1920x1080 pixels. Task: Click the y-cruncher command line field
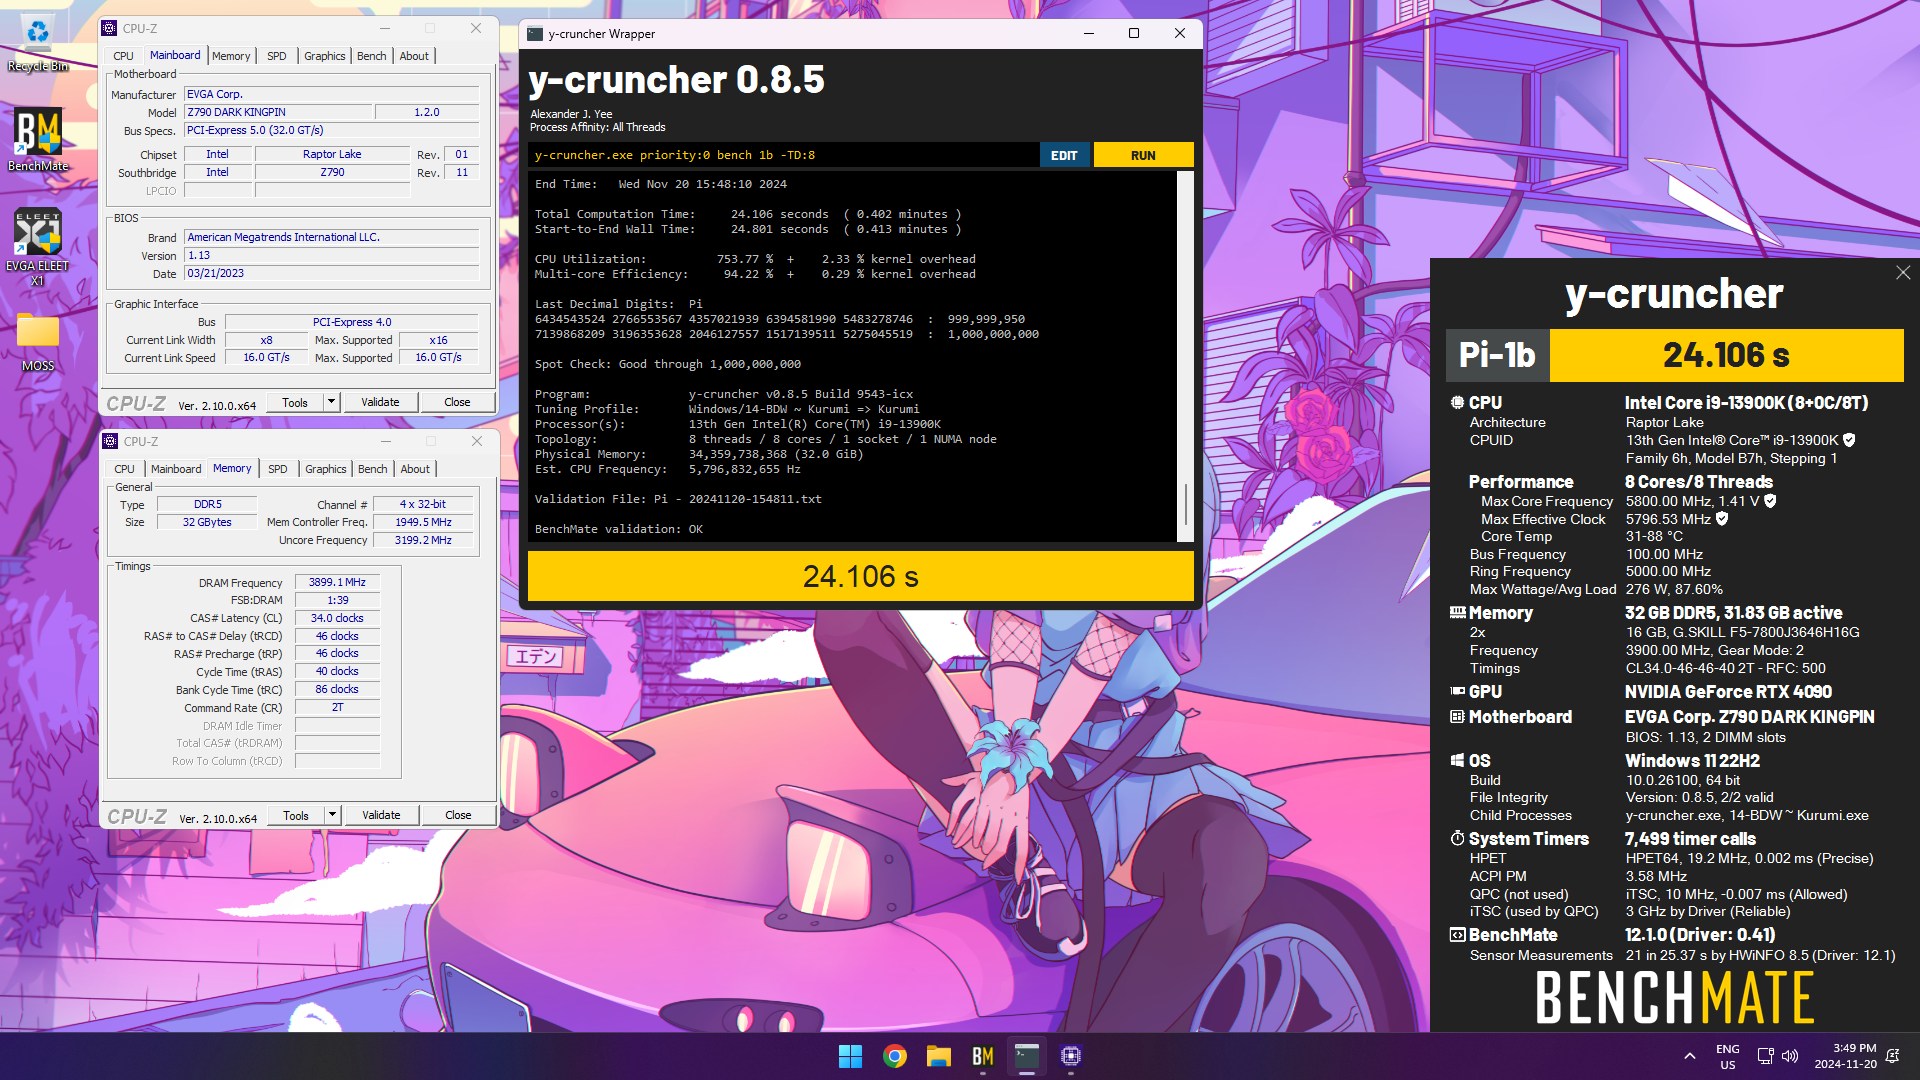(x=783, y=155)
